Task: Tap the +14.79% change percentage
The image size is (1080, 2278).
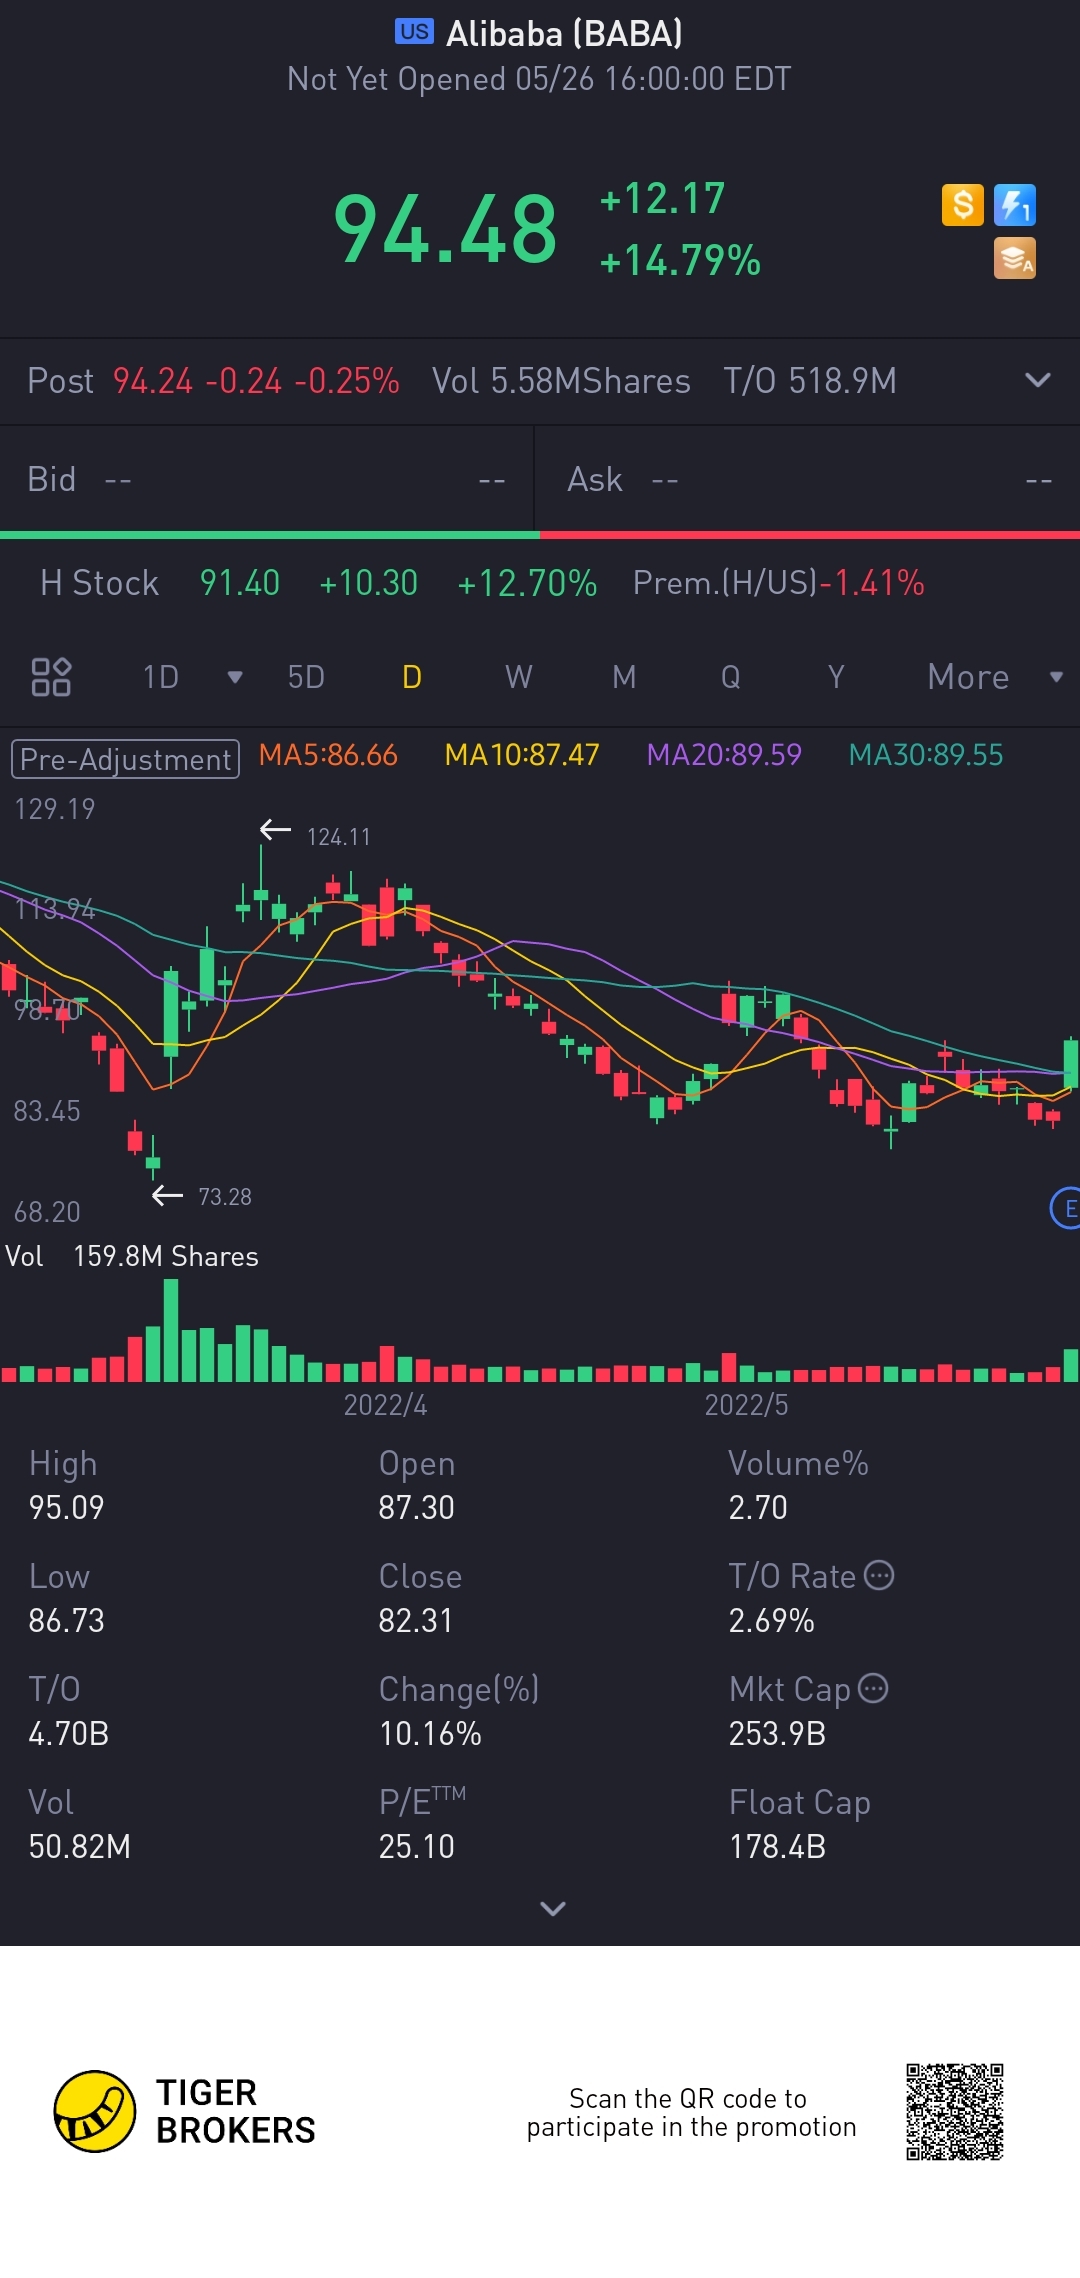Action: [680, 261]
